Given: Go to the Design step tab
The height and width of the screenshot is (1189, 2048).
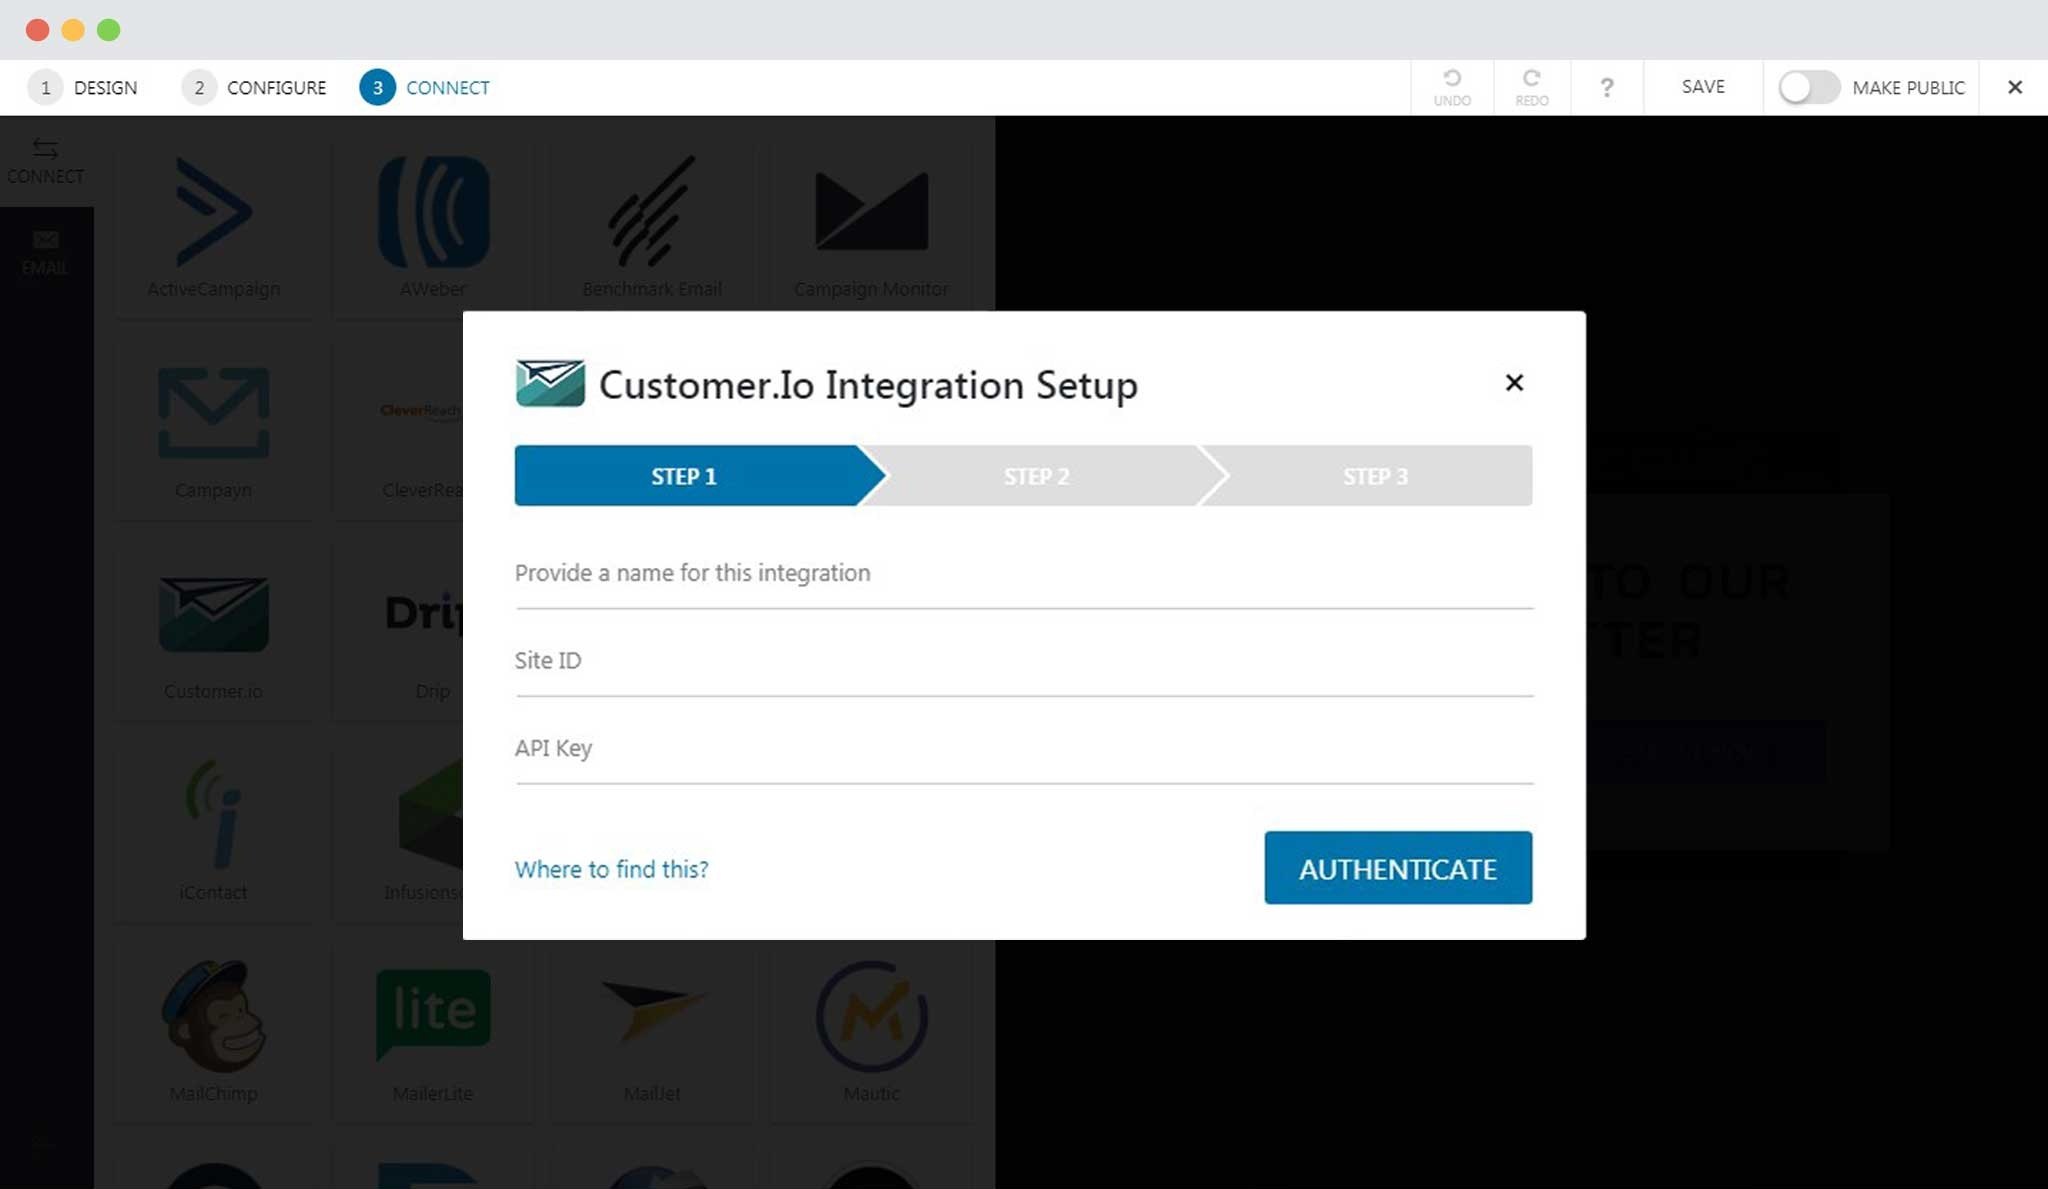Looking at the screenshot, I should (x=83, y=87).
